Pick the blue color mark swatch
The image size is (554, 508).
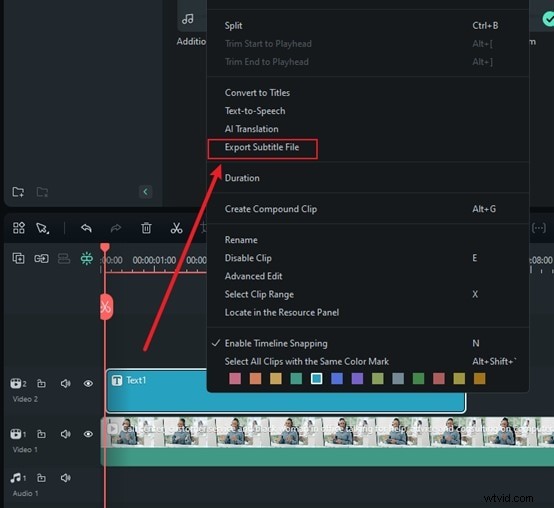[x=337, y=379]
